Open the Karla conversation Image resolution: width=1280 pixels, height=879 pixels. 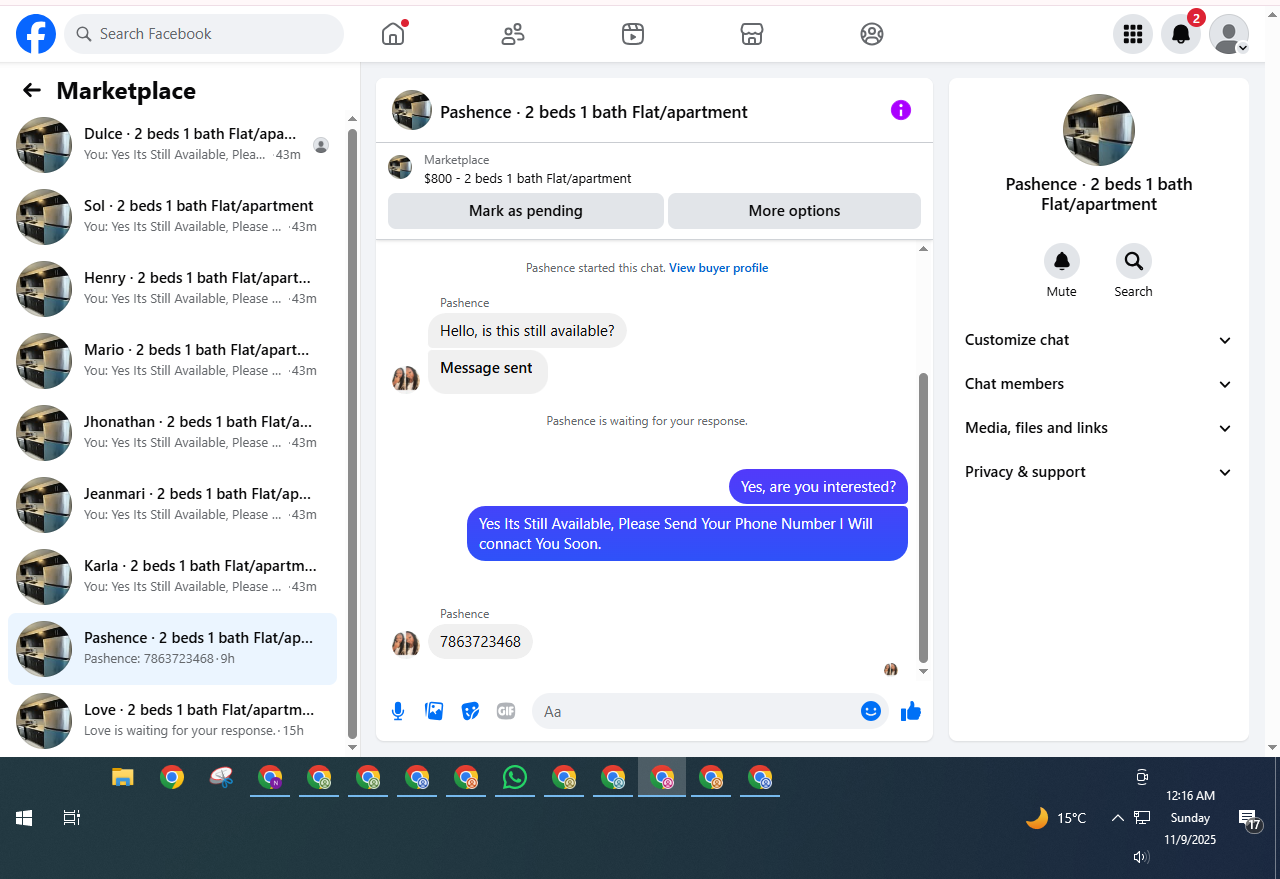pyautogui.click(x=172, y=577)
